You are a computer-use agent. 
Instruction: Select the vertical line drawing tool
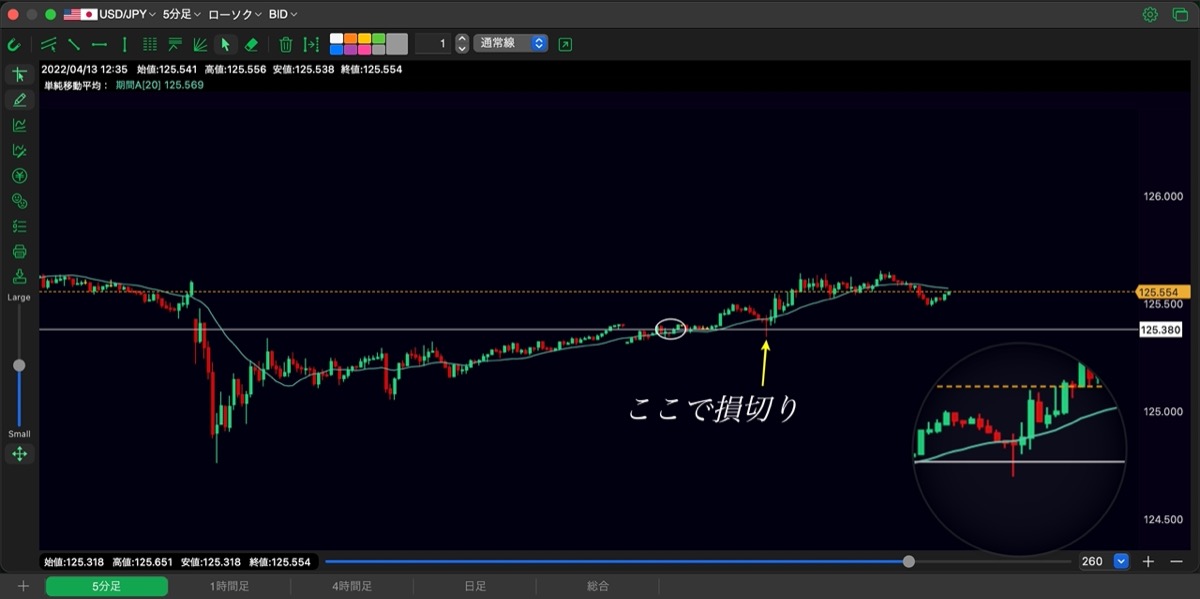point(124,44)
